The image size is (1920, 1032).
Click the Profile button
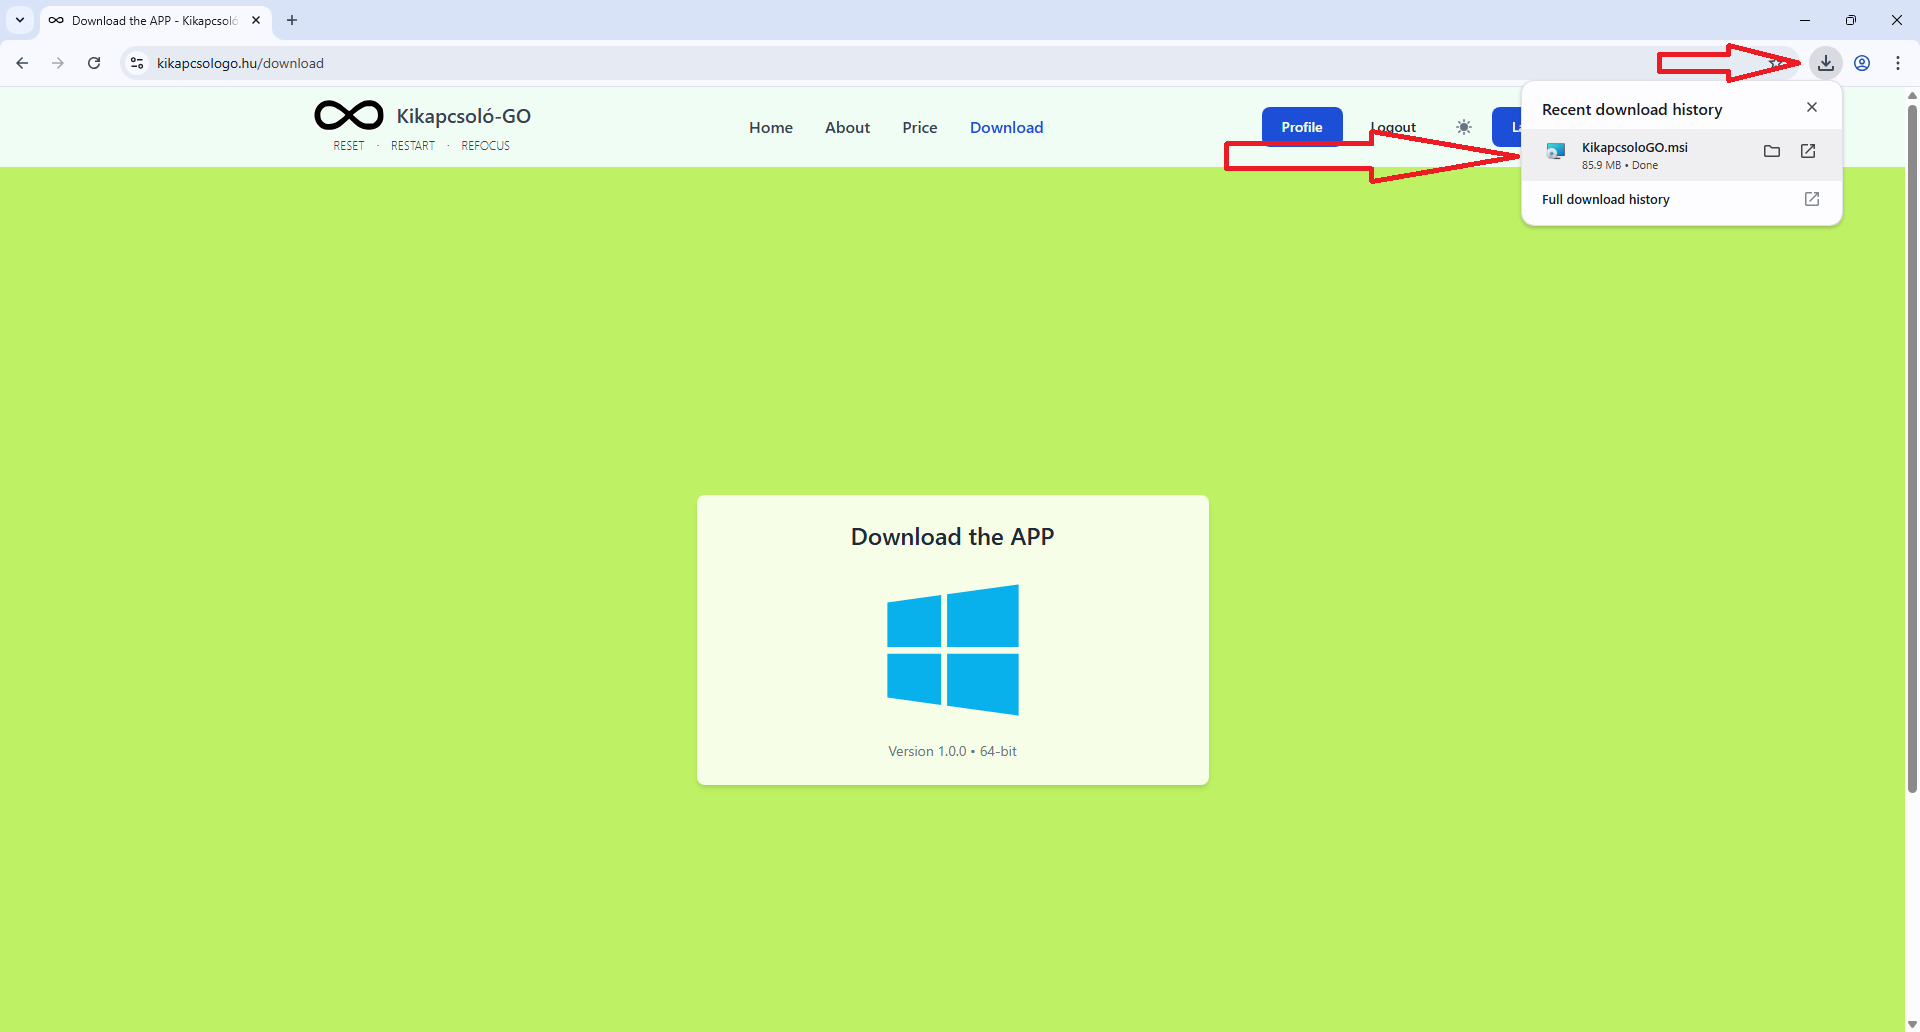click(1301, 127)
